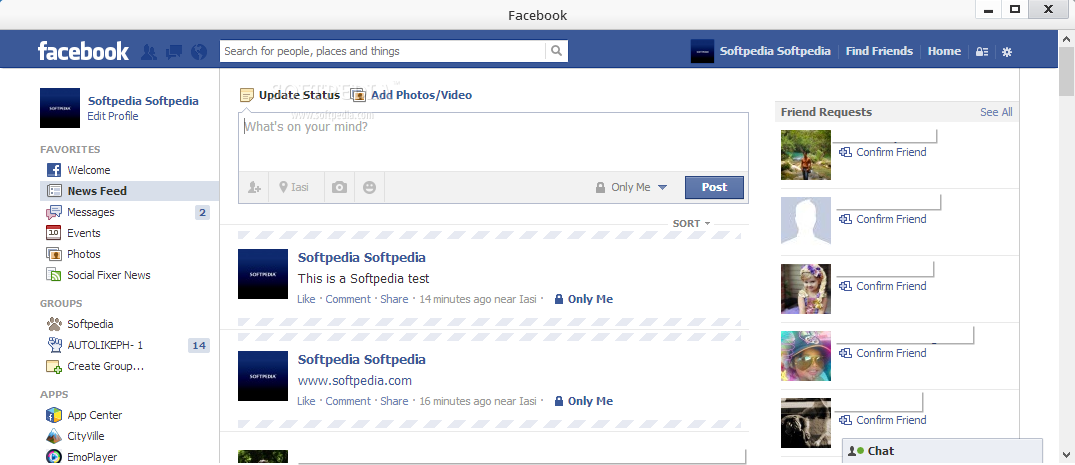Open Messages in sidebar

(90, 213)
